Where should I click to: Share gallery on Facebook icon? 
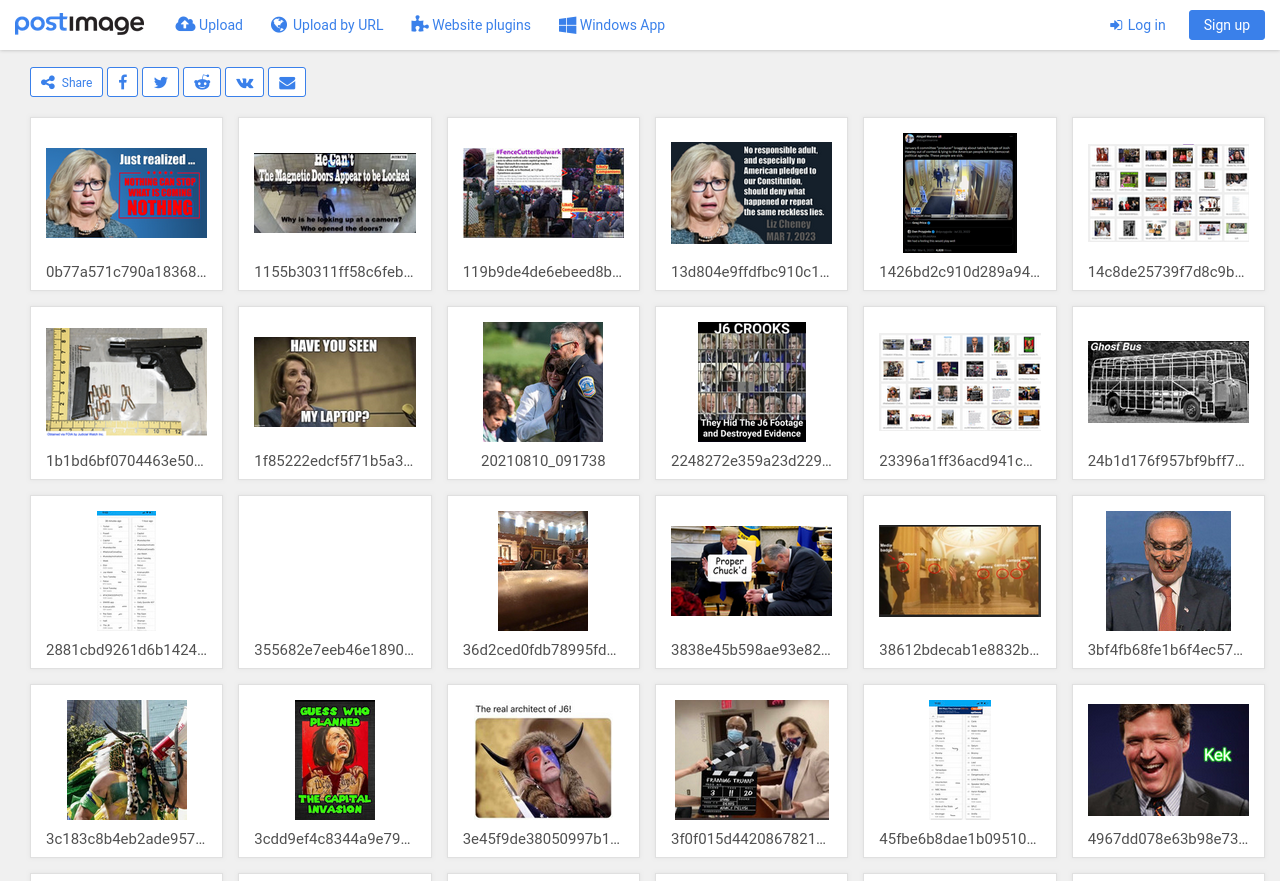122,82
